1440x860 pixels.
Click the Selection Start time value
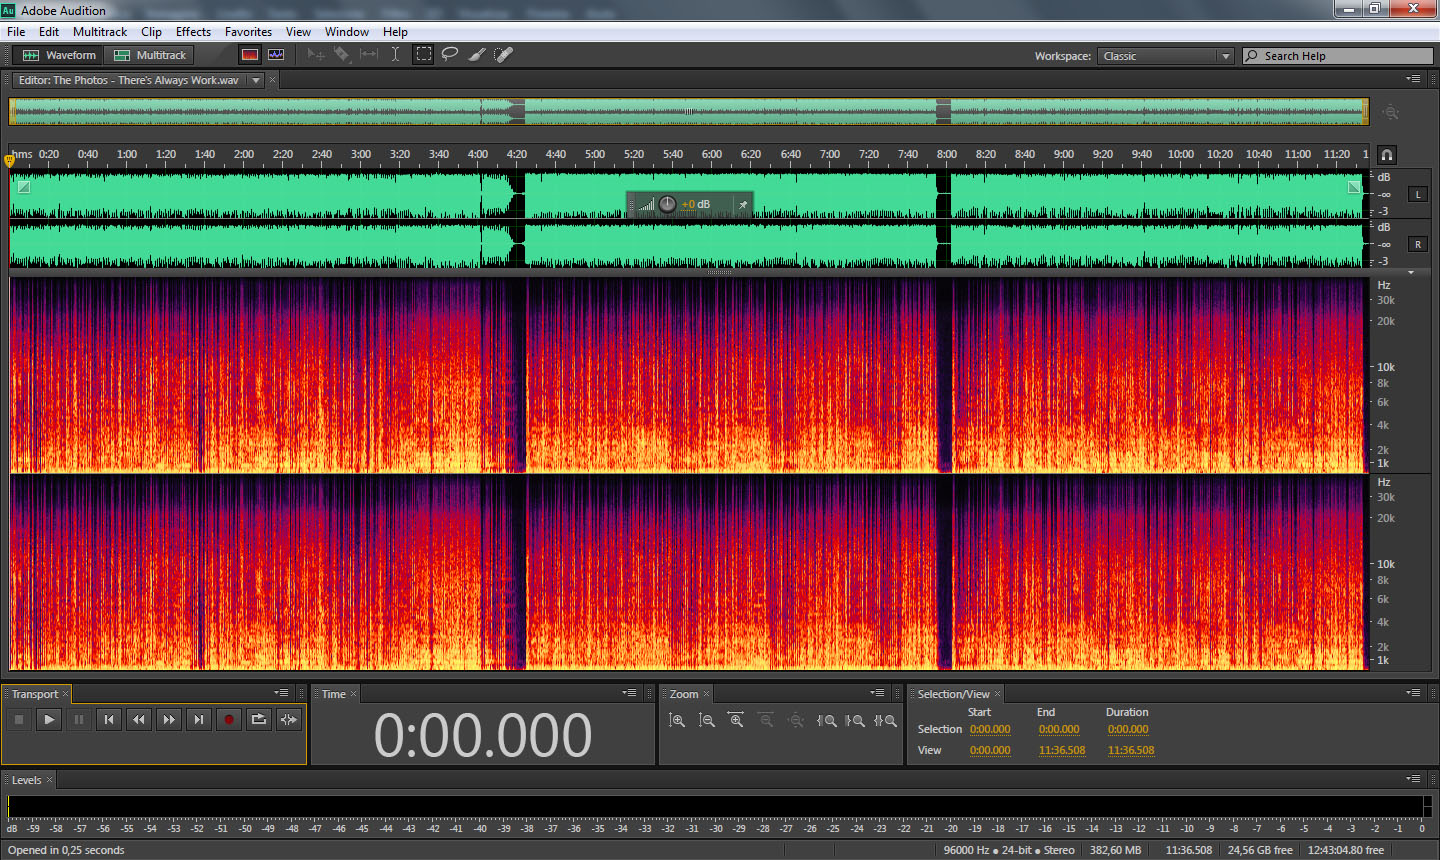coord(990,729)
